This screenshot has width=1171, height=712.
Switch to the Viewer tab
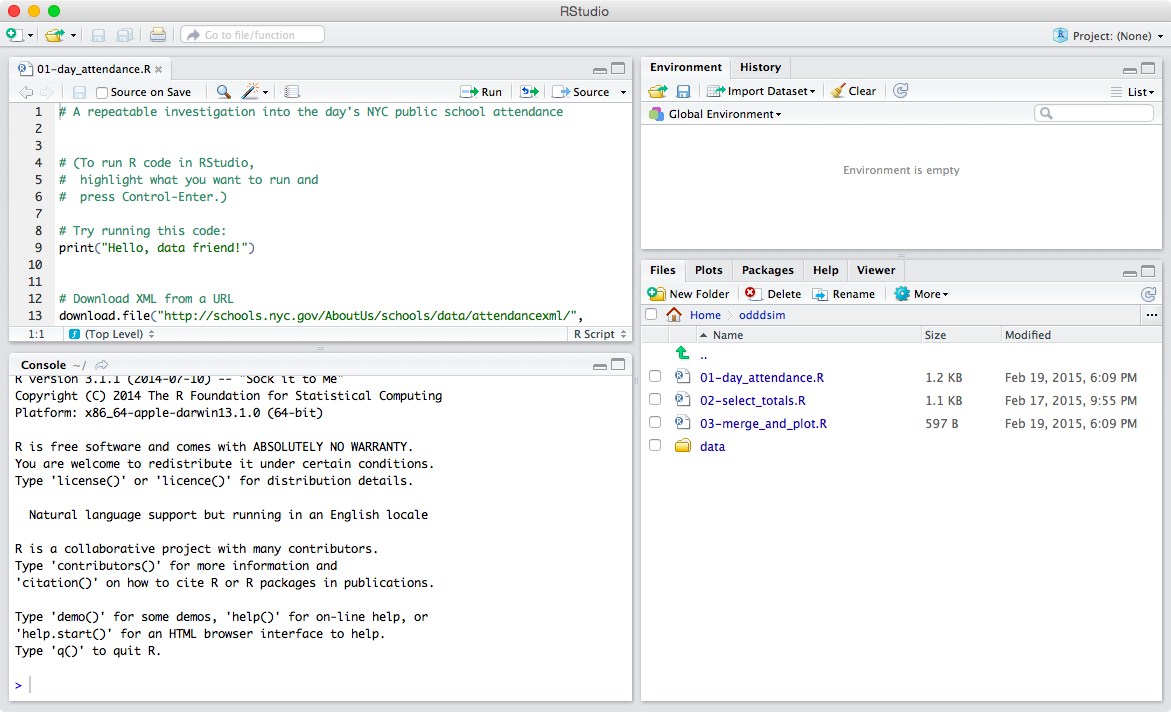click(876, 270)
